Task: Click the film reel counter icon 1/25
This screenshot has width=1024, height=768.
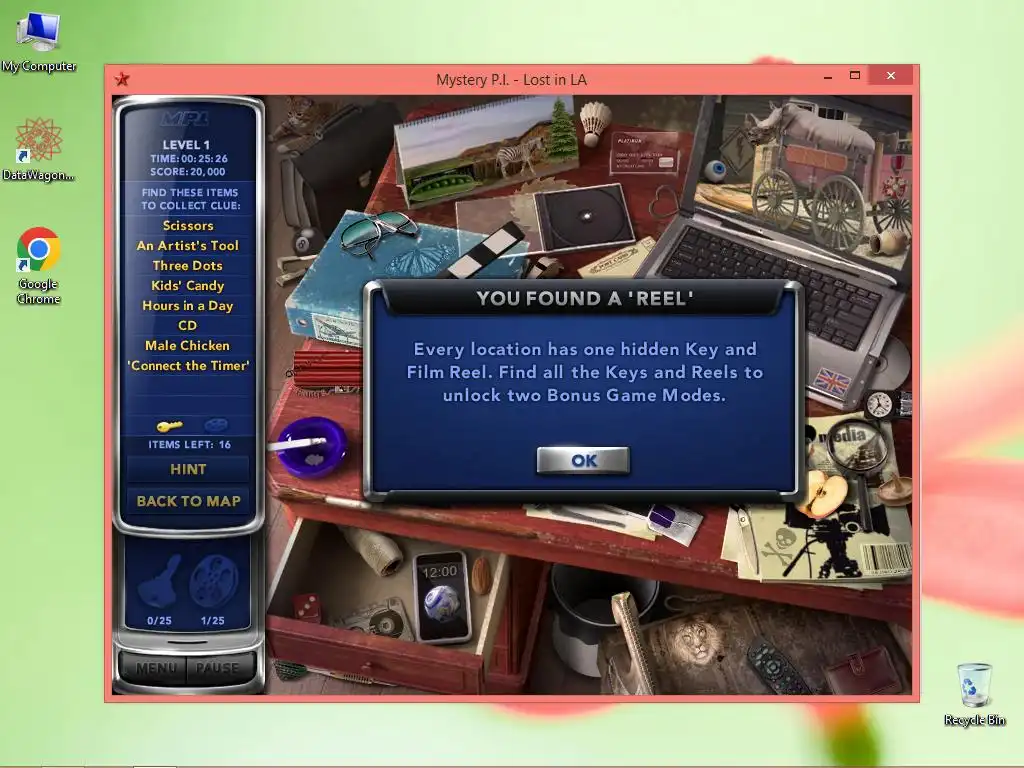Action: (214, 590)
